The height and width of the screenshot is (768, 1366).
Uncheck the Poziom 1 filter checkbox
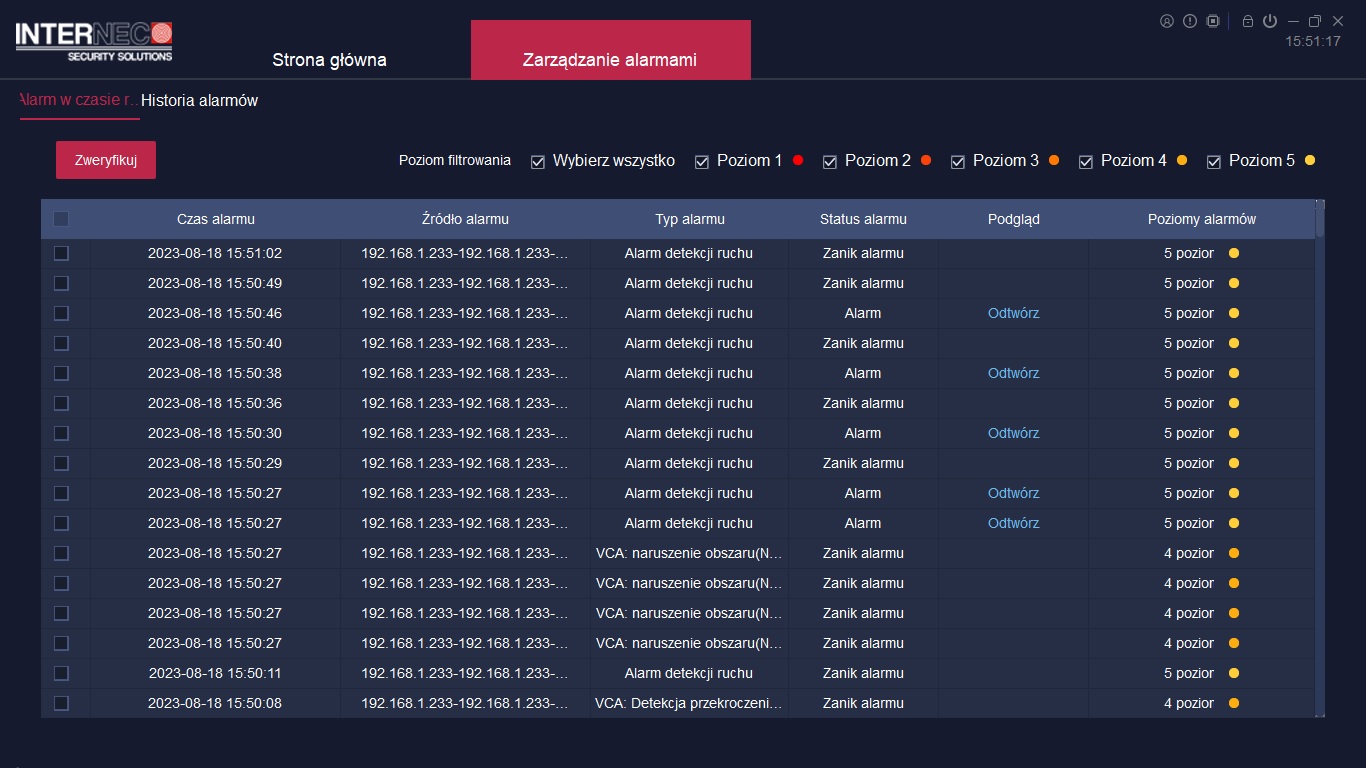pyautogui.click(x=702, y=162)
